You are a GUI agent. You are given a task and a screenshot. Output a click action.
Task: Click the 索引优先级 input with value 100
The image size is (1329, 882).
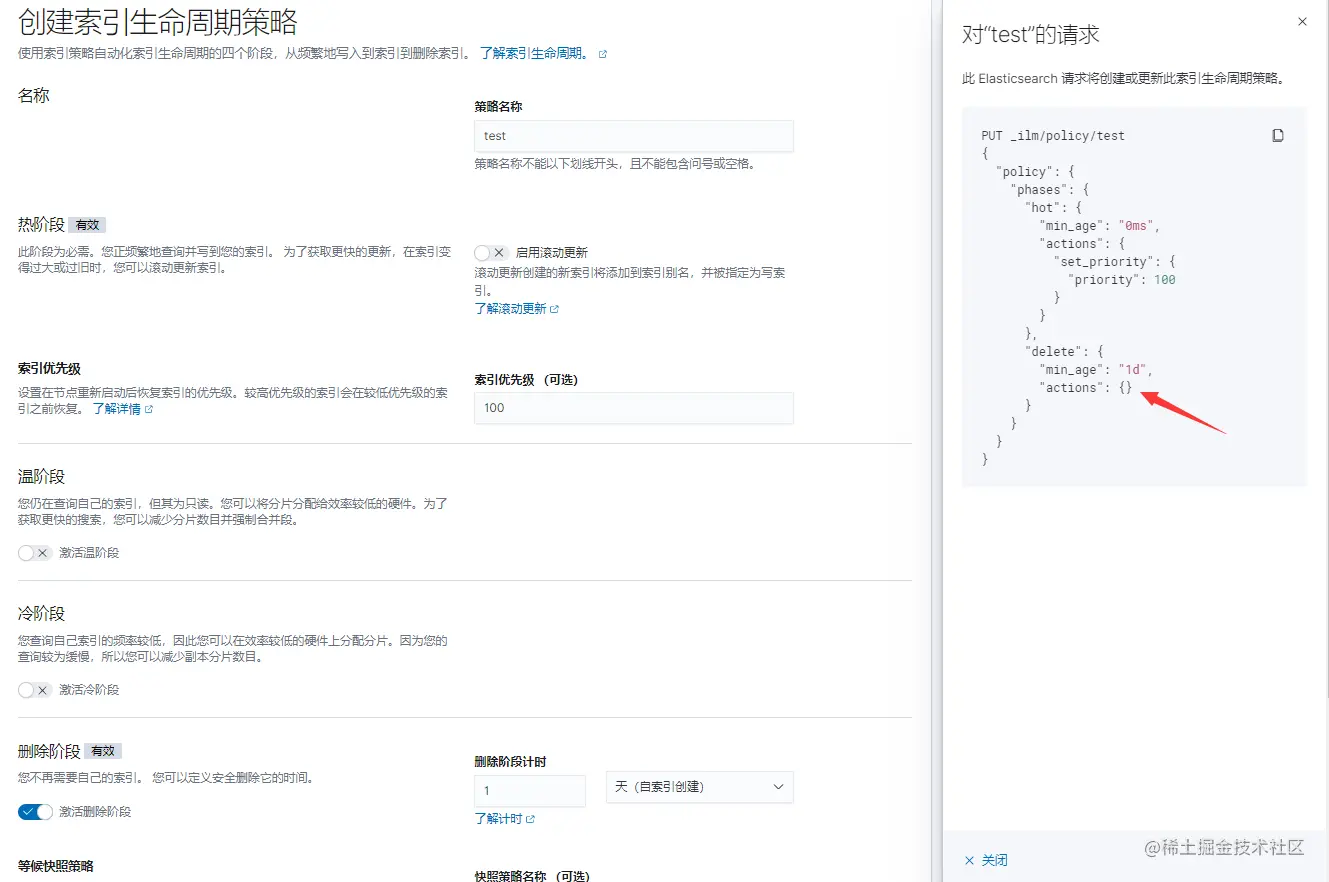click(x=633, y=408)
